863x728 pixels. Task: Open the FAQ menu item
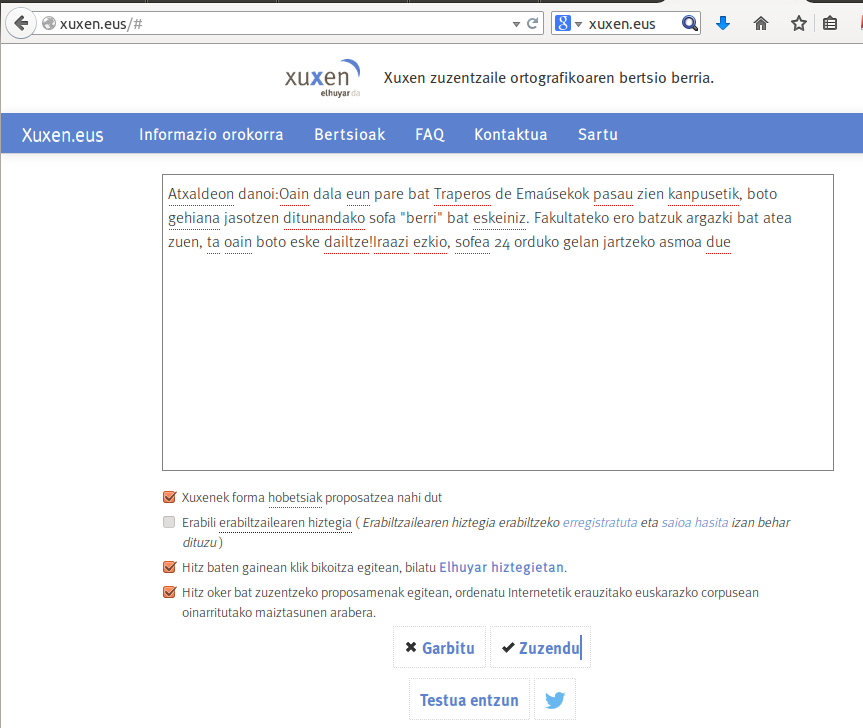pyautogui.click(x=430, y=134)
